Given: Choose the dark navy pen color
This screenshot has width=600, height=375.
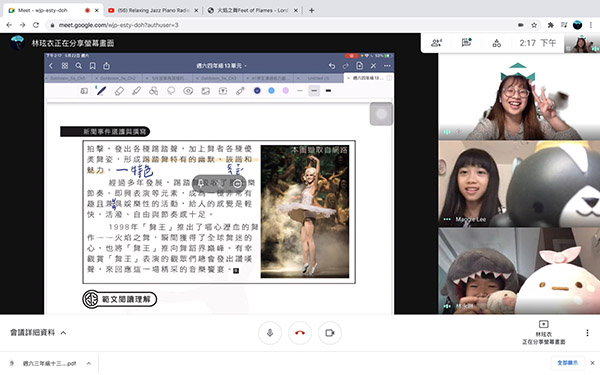Looking at the screenshot, I should pyautogui.click(x=257, y=91).
